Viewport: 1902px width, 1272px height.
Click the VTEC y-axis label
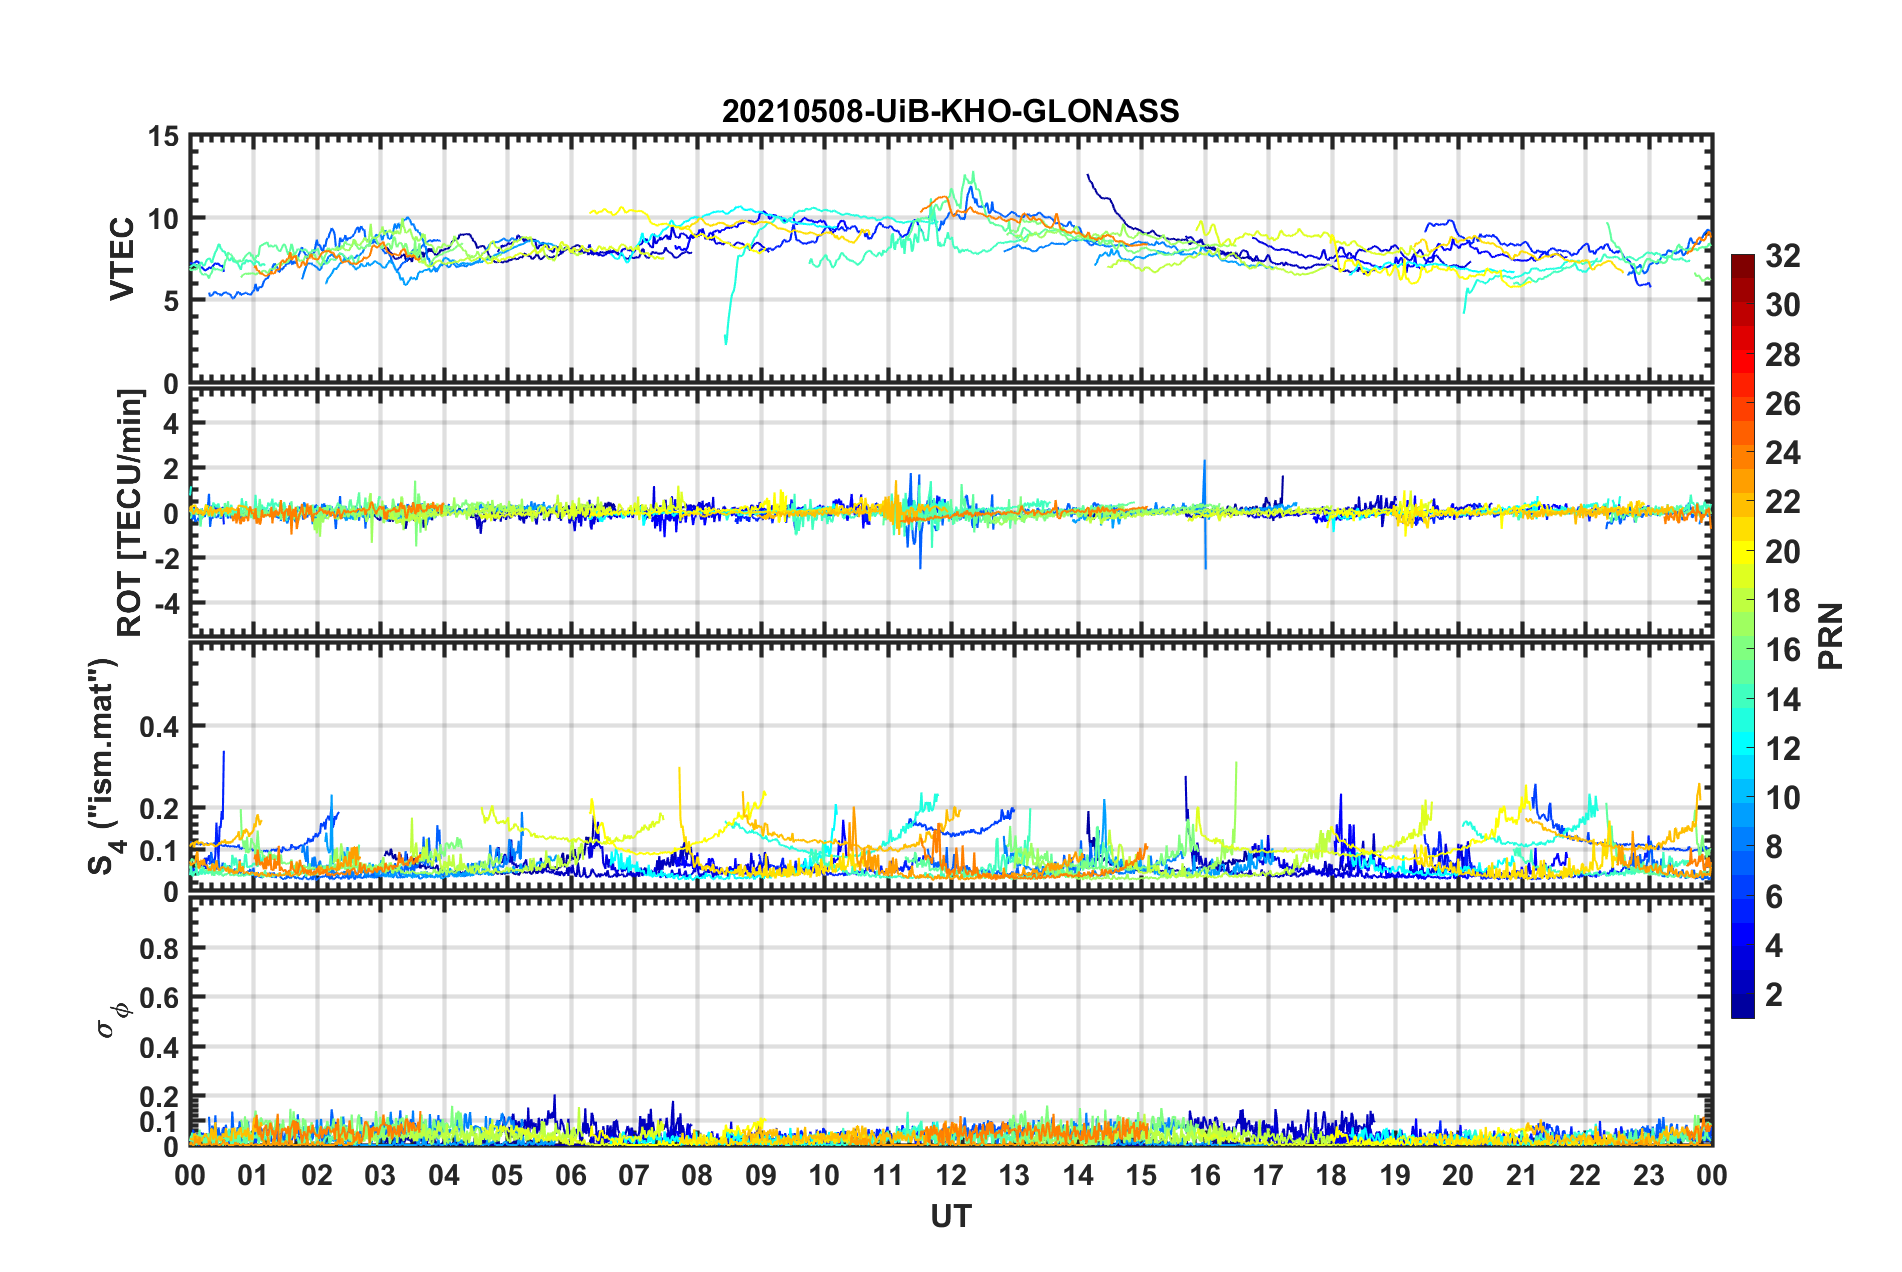[x=122, y=258]
